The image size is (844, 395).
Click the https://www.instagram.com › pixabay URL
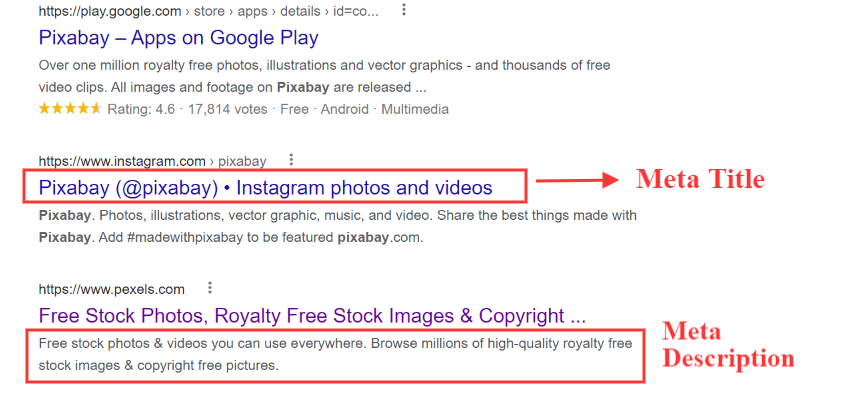point(152,161)
